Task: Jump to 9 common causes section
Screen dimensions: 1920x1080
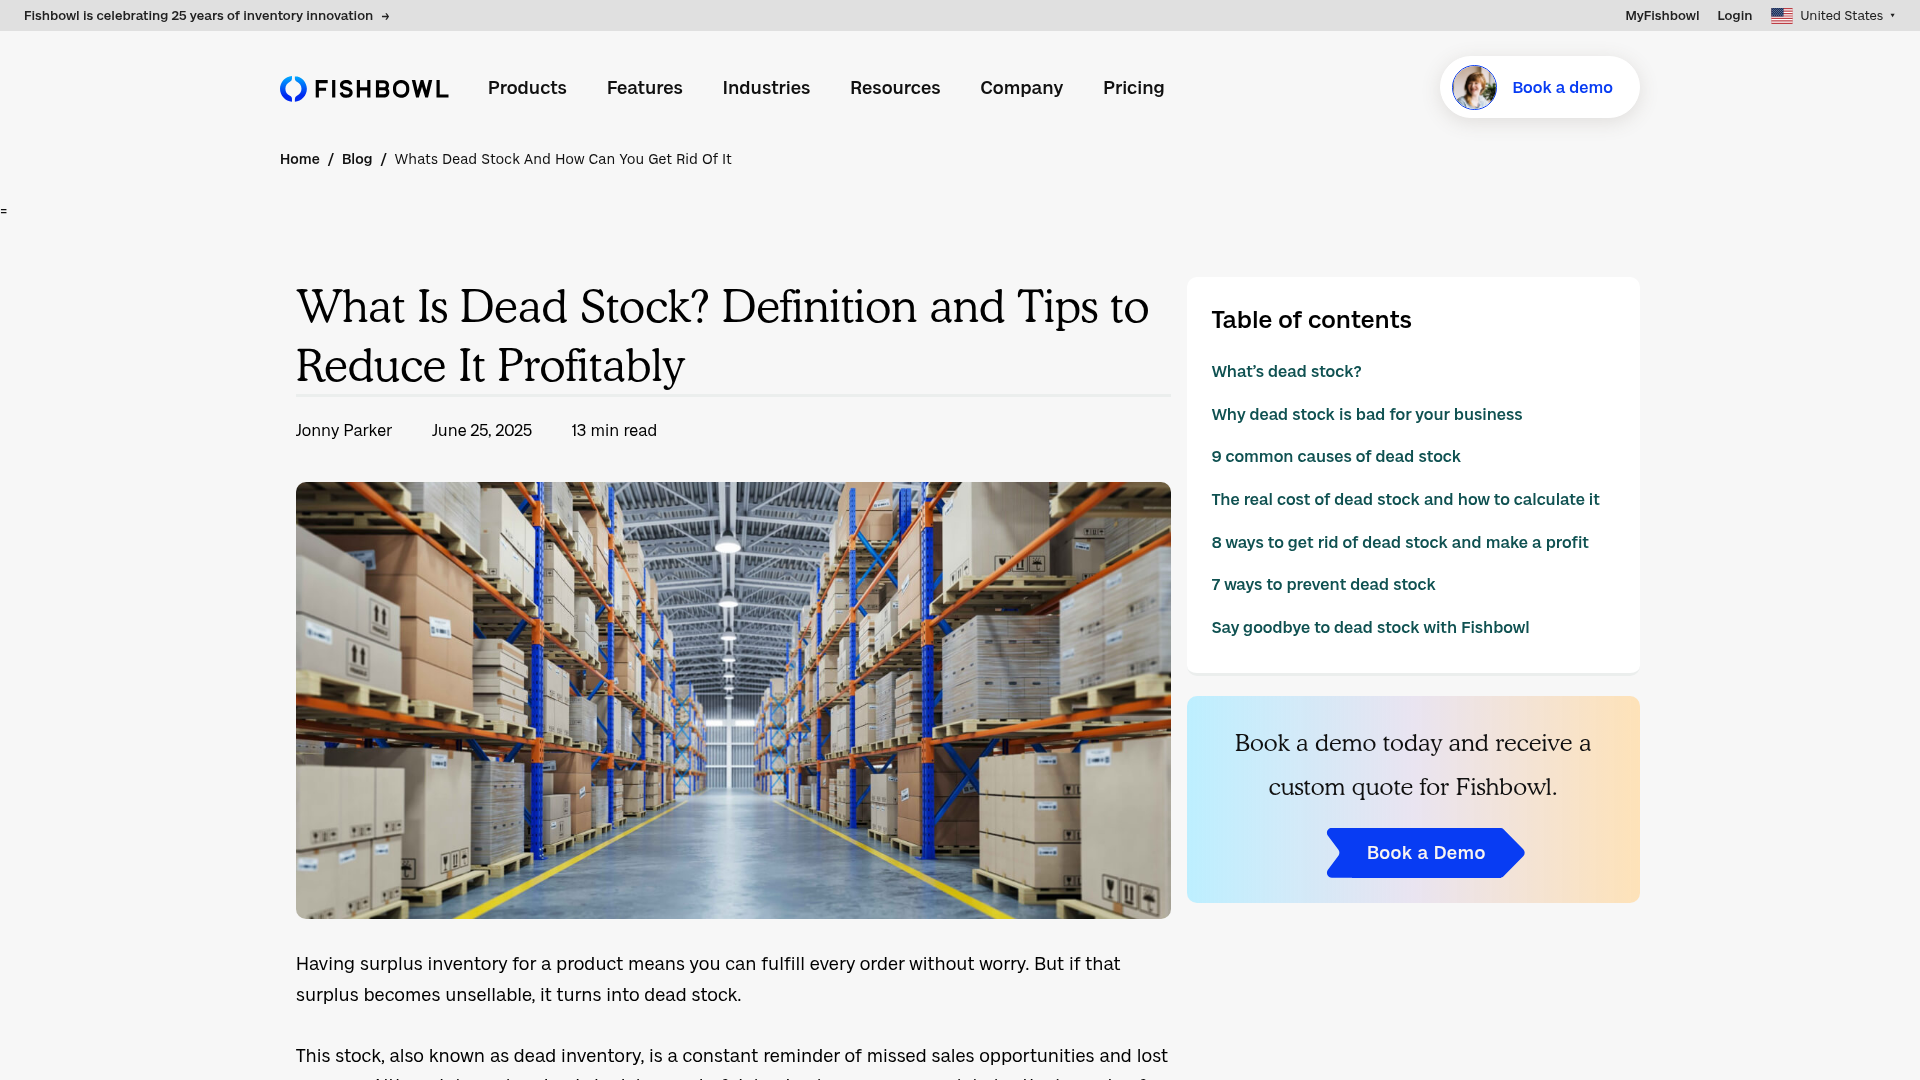Action: click(1336, 456)
